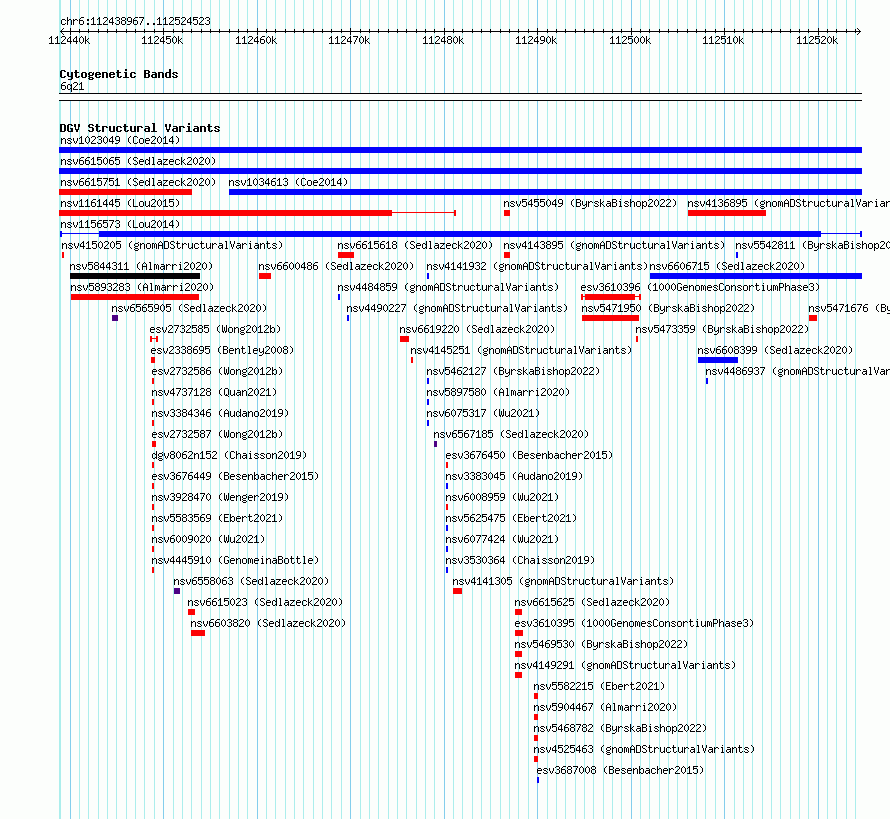
Task: Select nsv5897580 (Almarri2020) label
Action: pyautogui.click(x=498, y=392)
